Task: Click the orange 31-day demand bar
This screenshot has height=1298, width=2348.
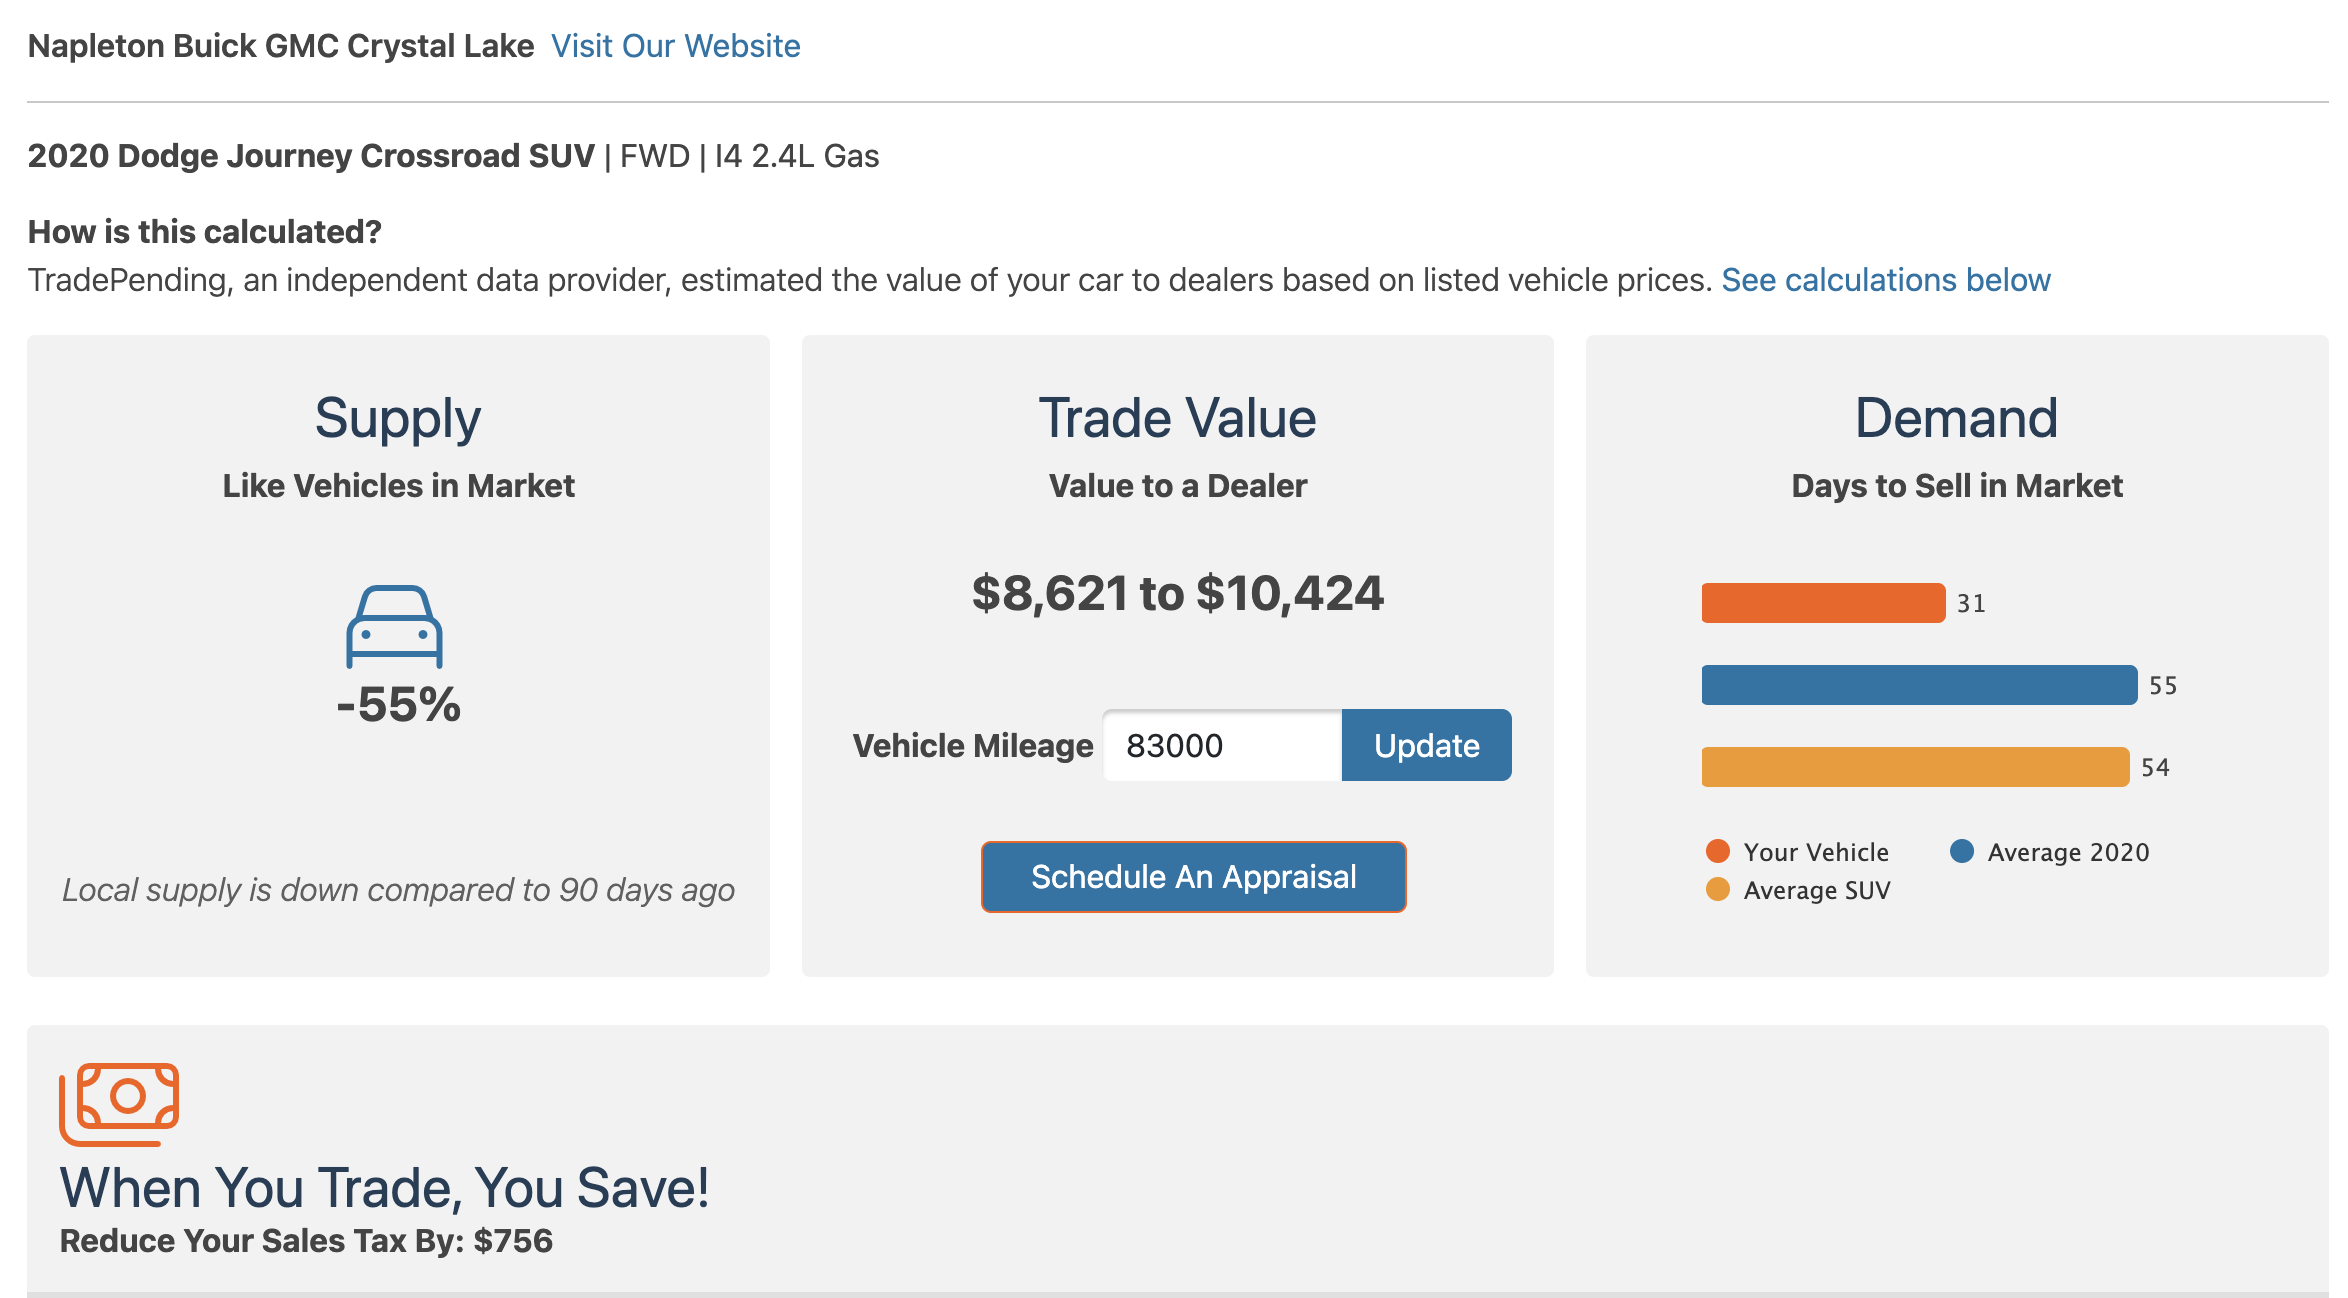Action: tap(1822, 603)
